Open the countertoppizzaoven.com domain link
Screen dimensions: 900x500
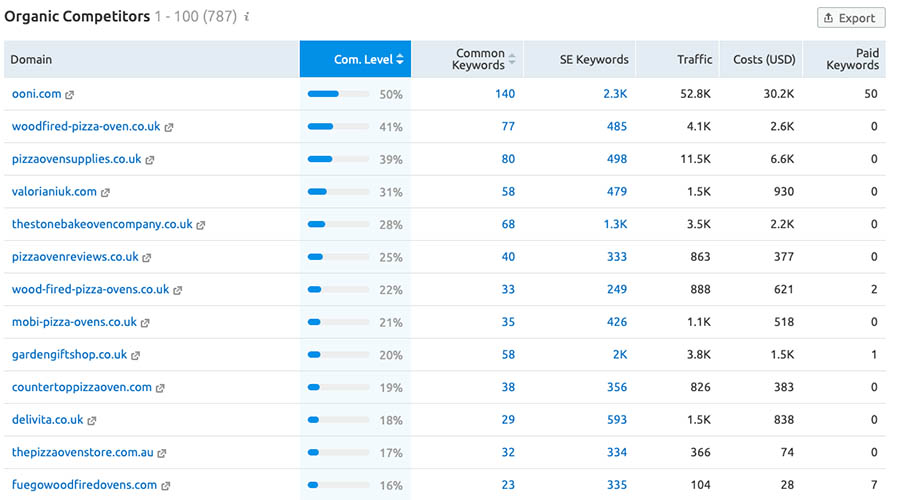[82, 387]
